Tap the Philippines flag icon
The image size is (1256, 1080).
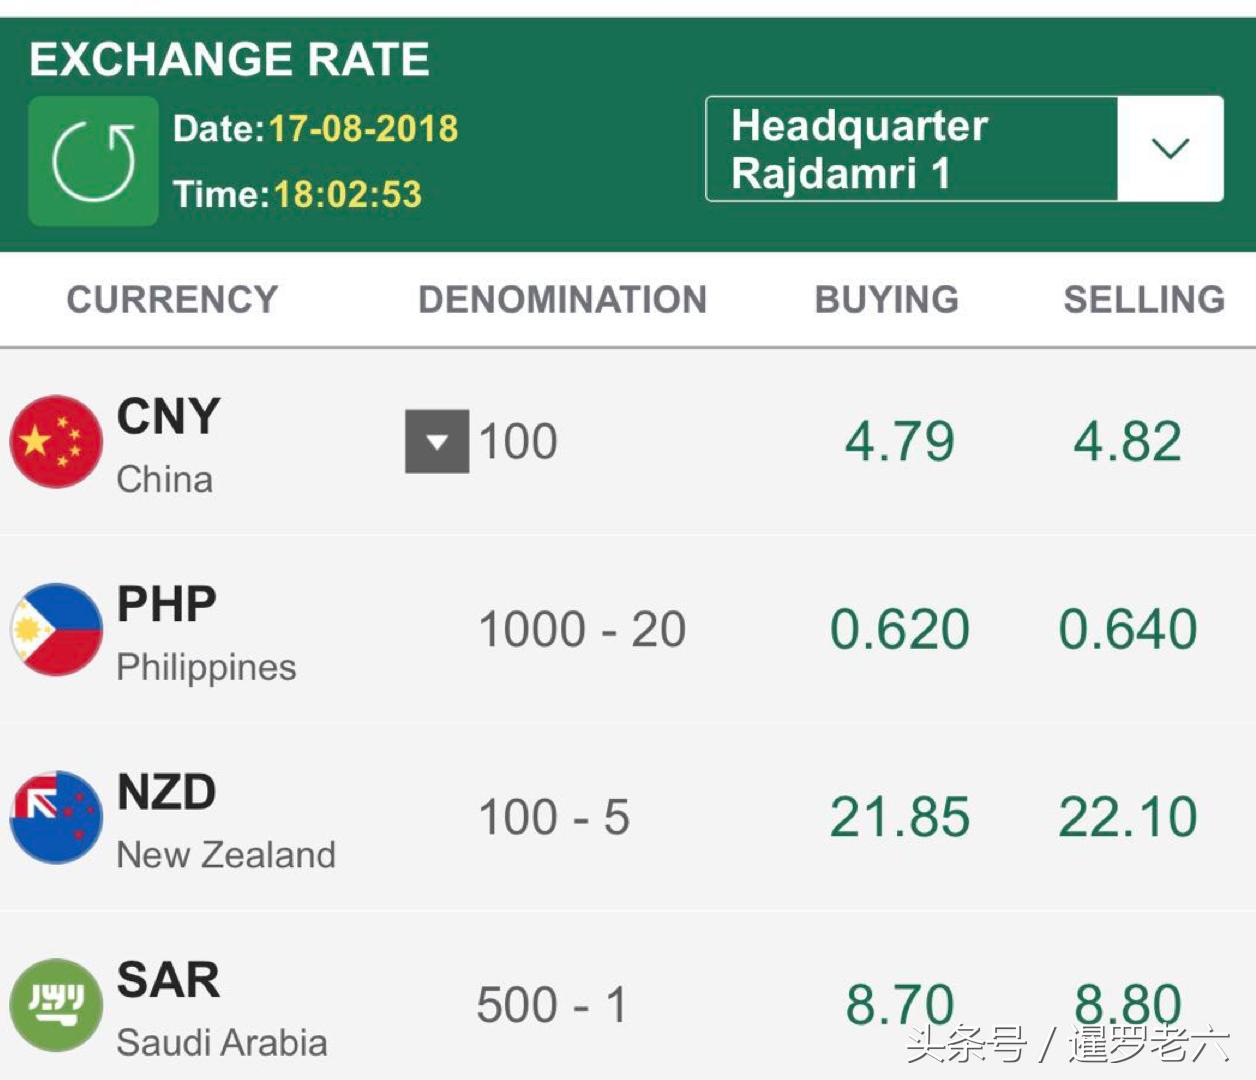(x=56, y=629)
